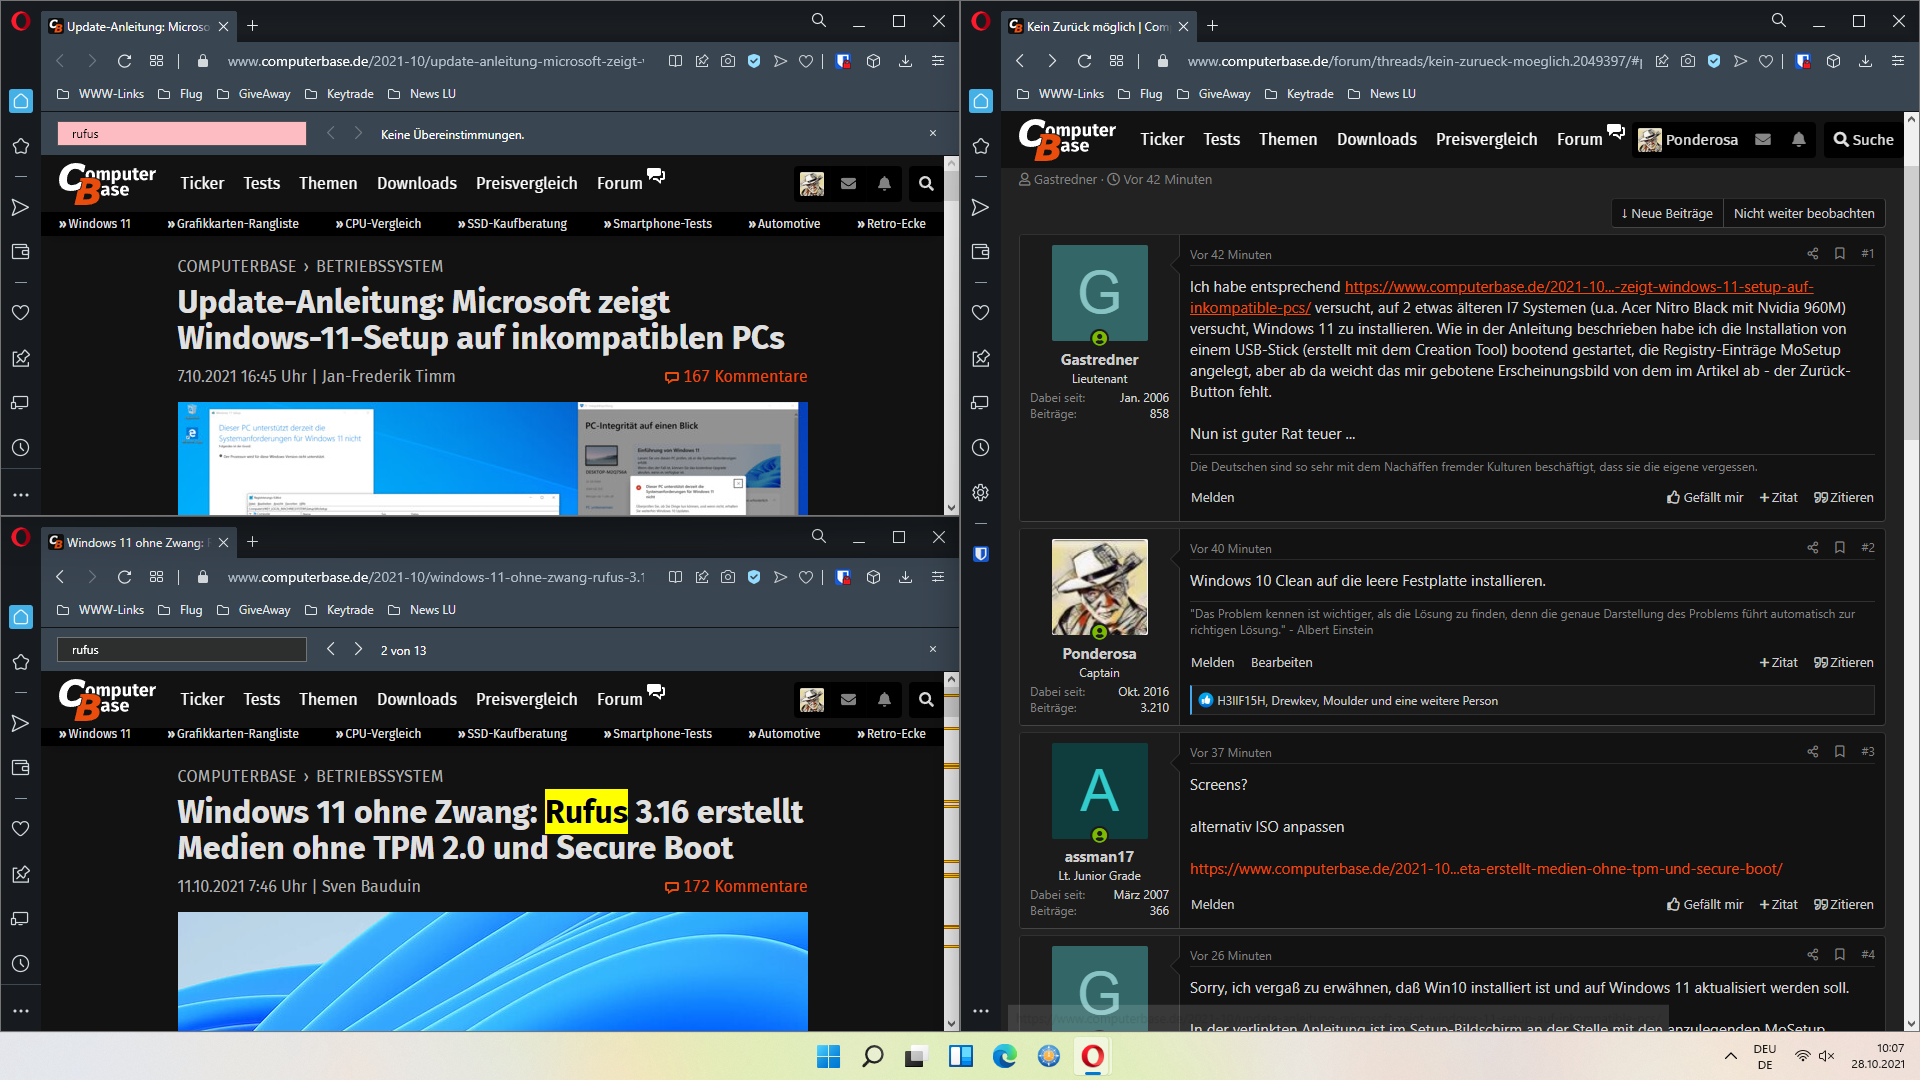Click Zitieren on Gastredner's first post
This screenshot has width=1920, height=1080.
1843,497
